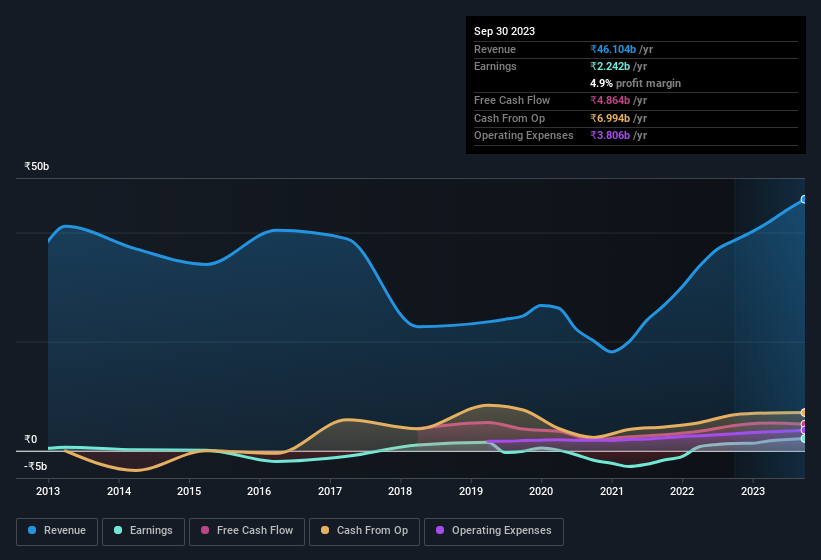Click the Earnings endpoint marker on chart
Image resolution: width=821 pixels, height=560 pixels.
tap(804, 439)
